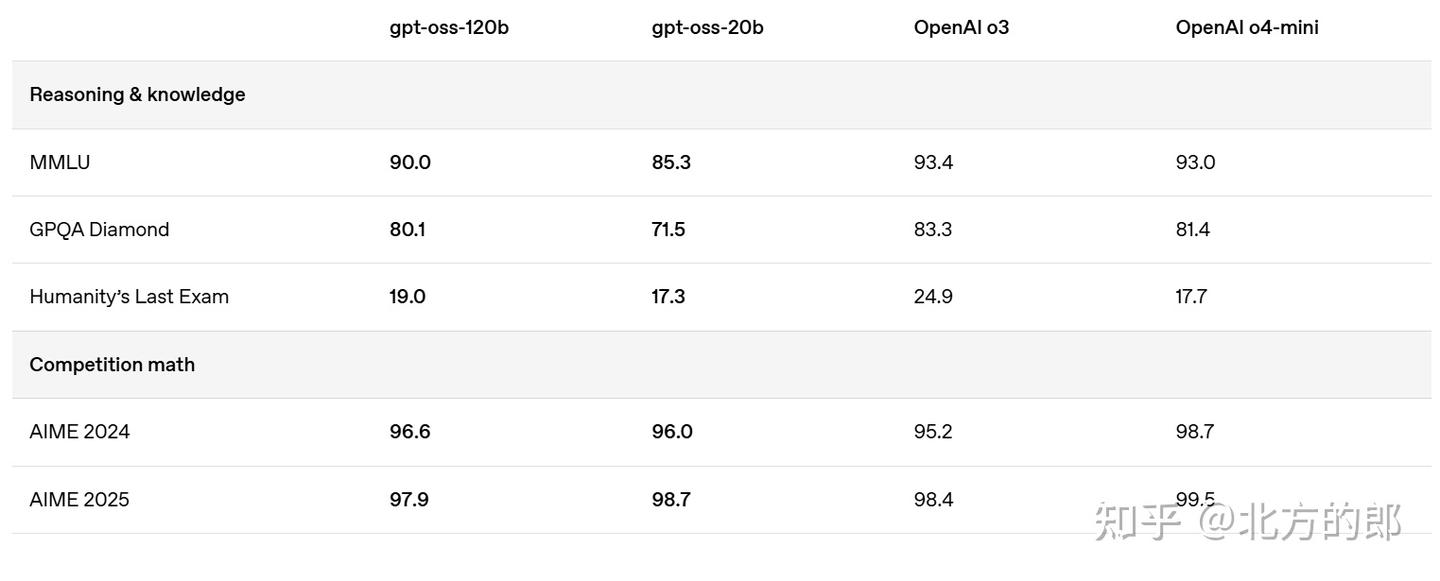This screenshot has height=581, width=1440.
Task: Click the Humanity's Last Exam row label
Action: [129, 297]
